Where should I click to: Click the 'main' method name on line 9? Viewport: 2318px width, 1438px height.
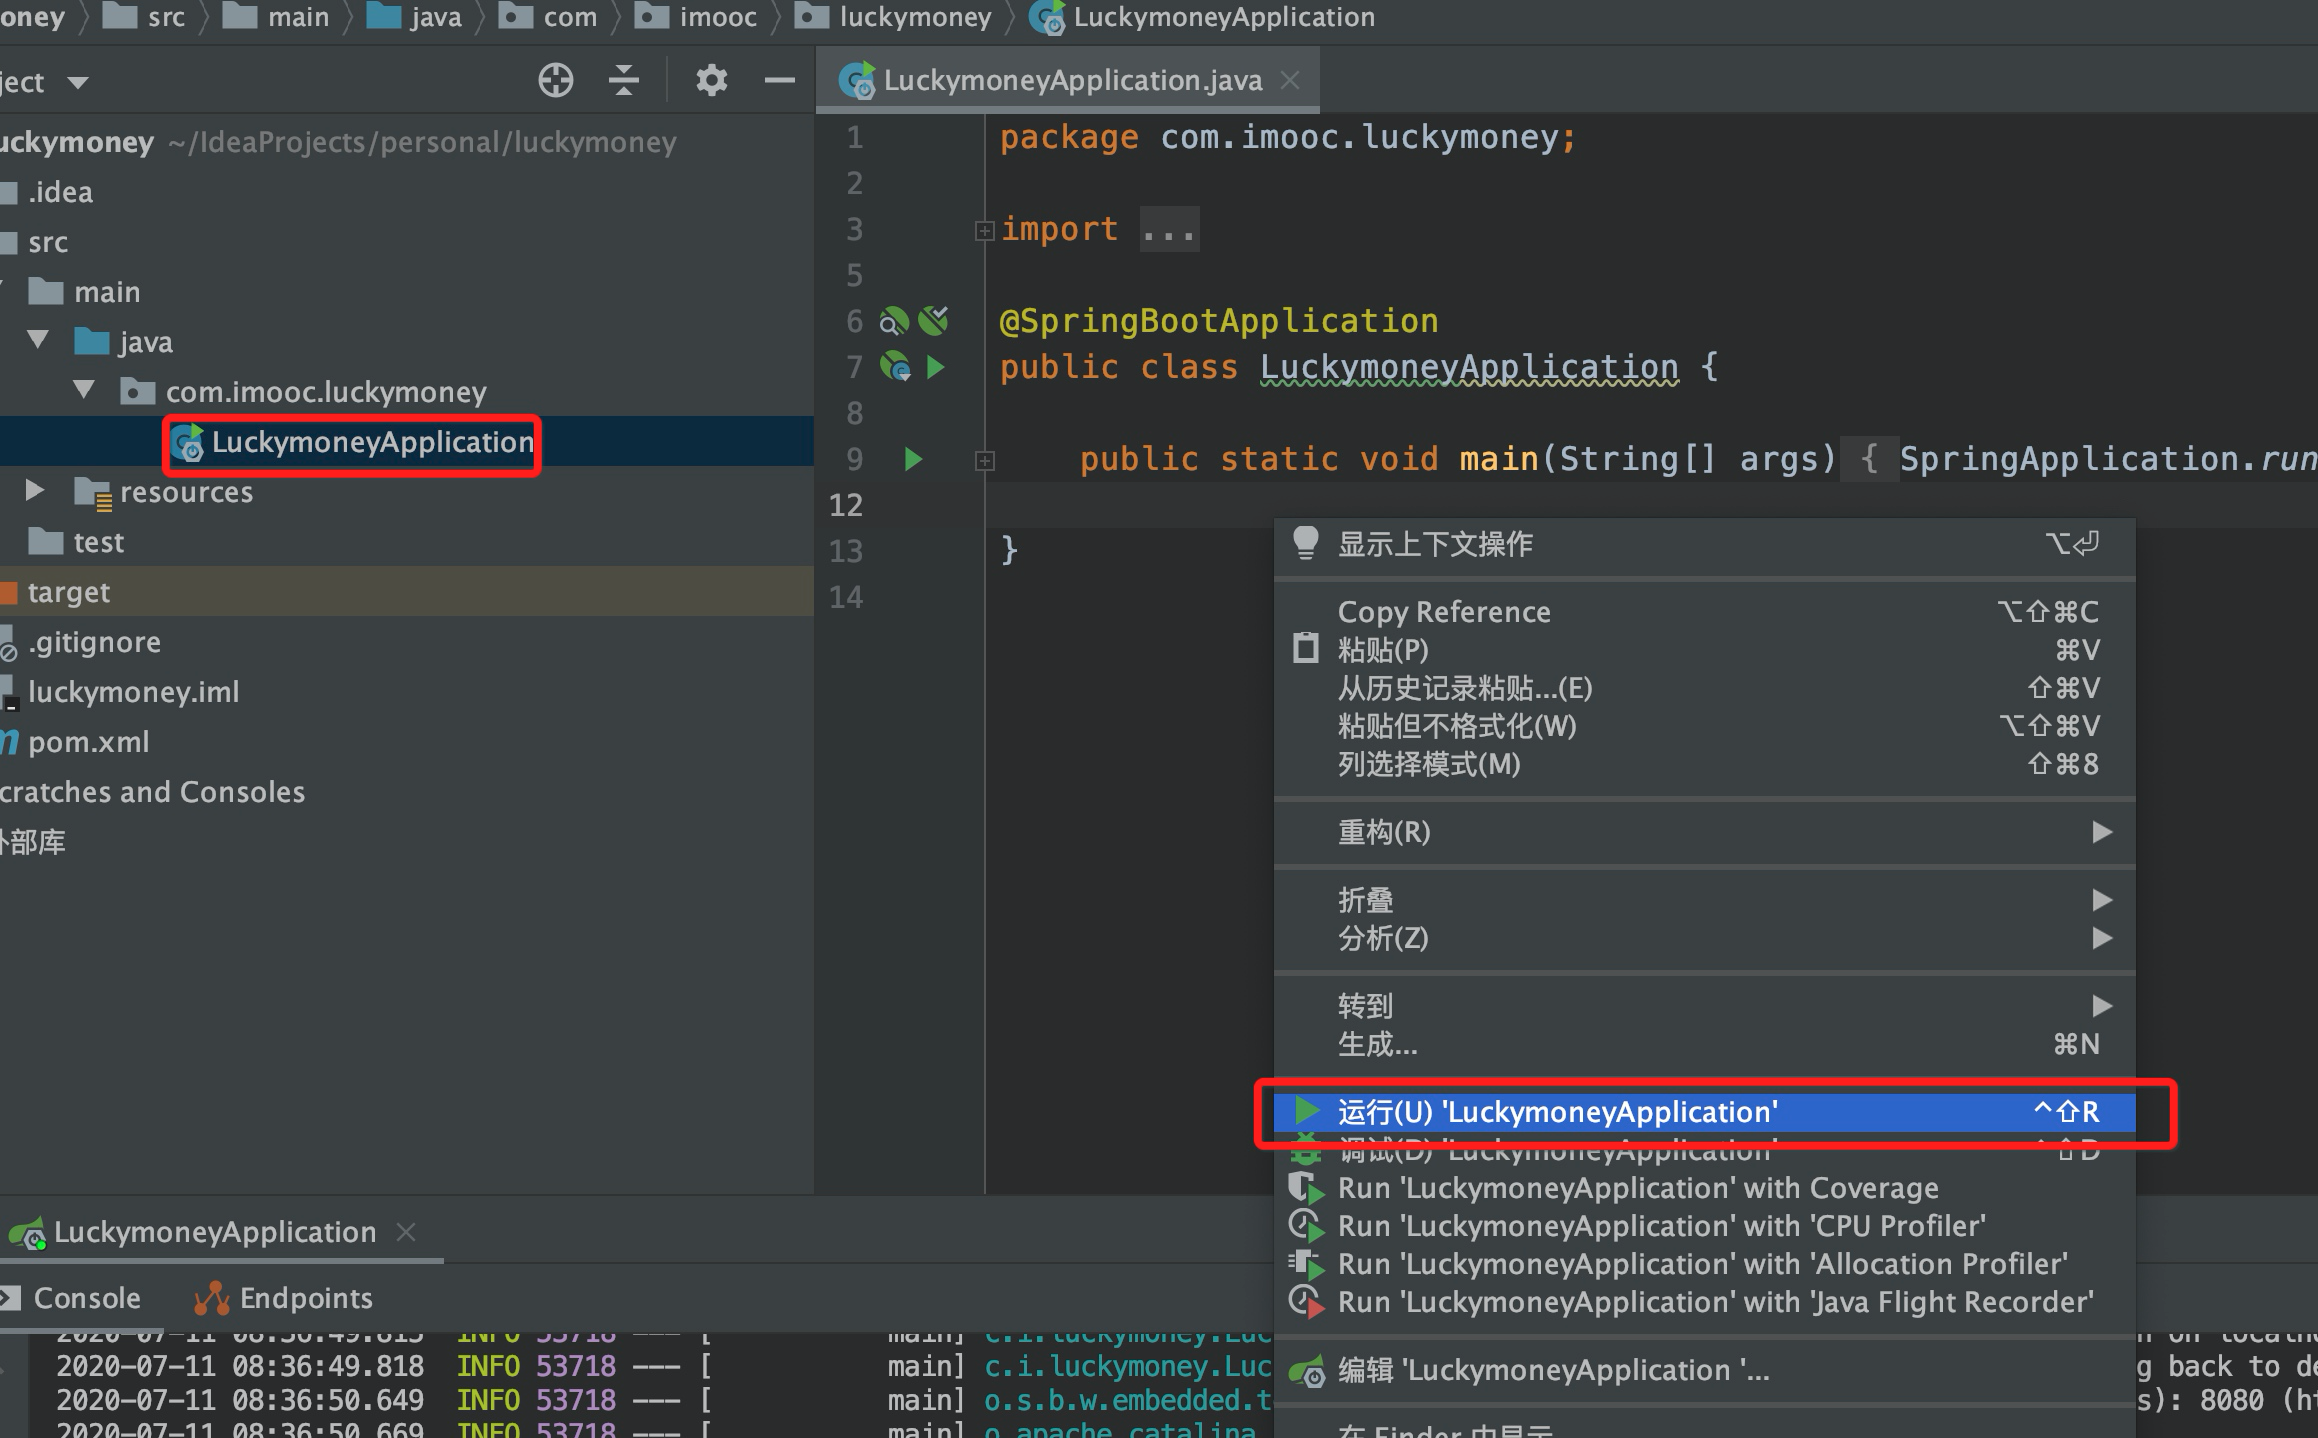(1499, 459)
